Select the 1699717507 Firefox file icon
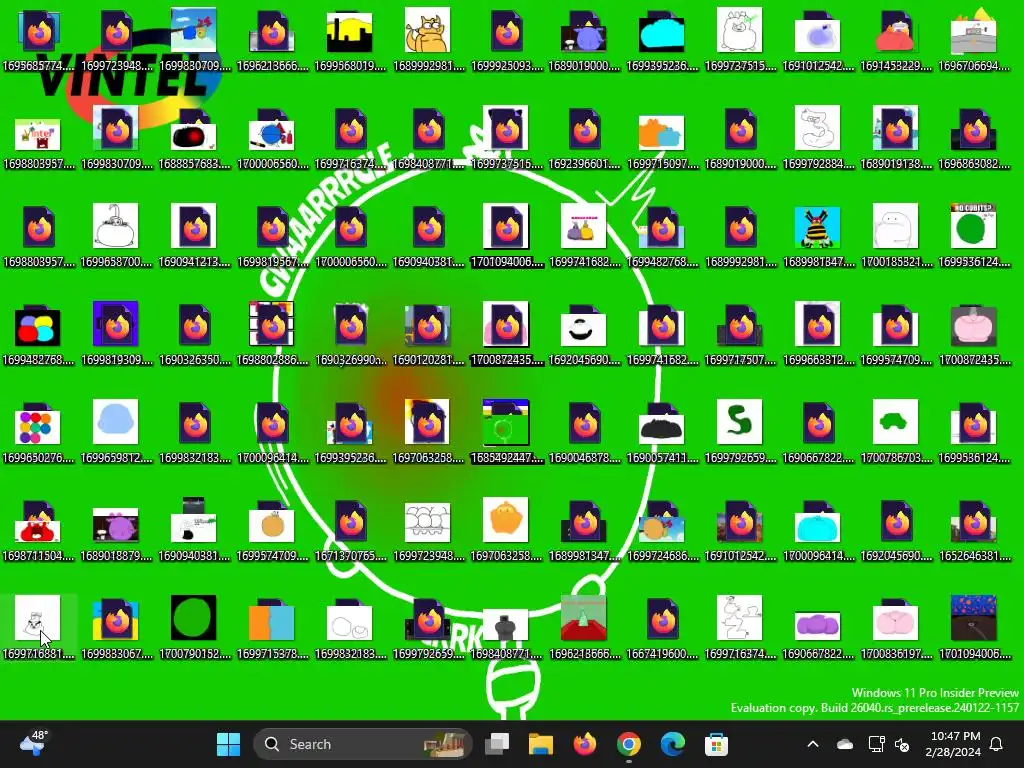The height and width of the screenshot is (768, 1024). coord(740,332)
